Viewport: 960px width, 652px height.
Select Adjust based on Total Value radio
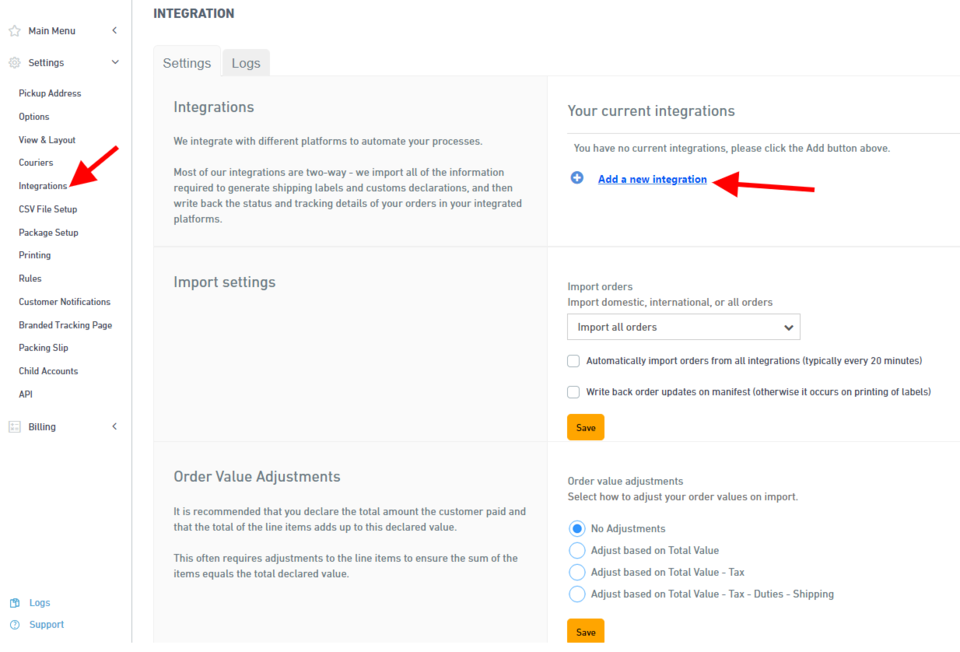coord(577,550)
